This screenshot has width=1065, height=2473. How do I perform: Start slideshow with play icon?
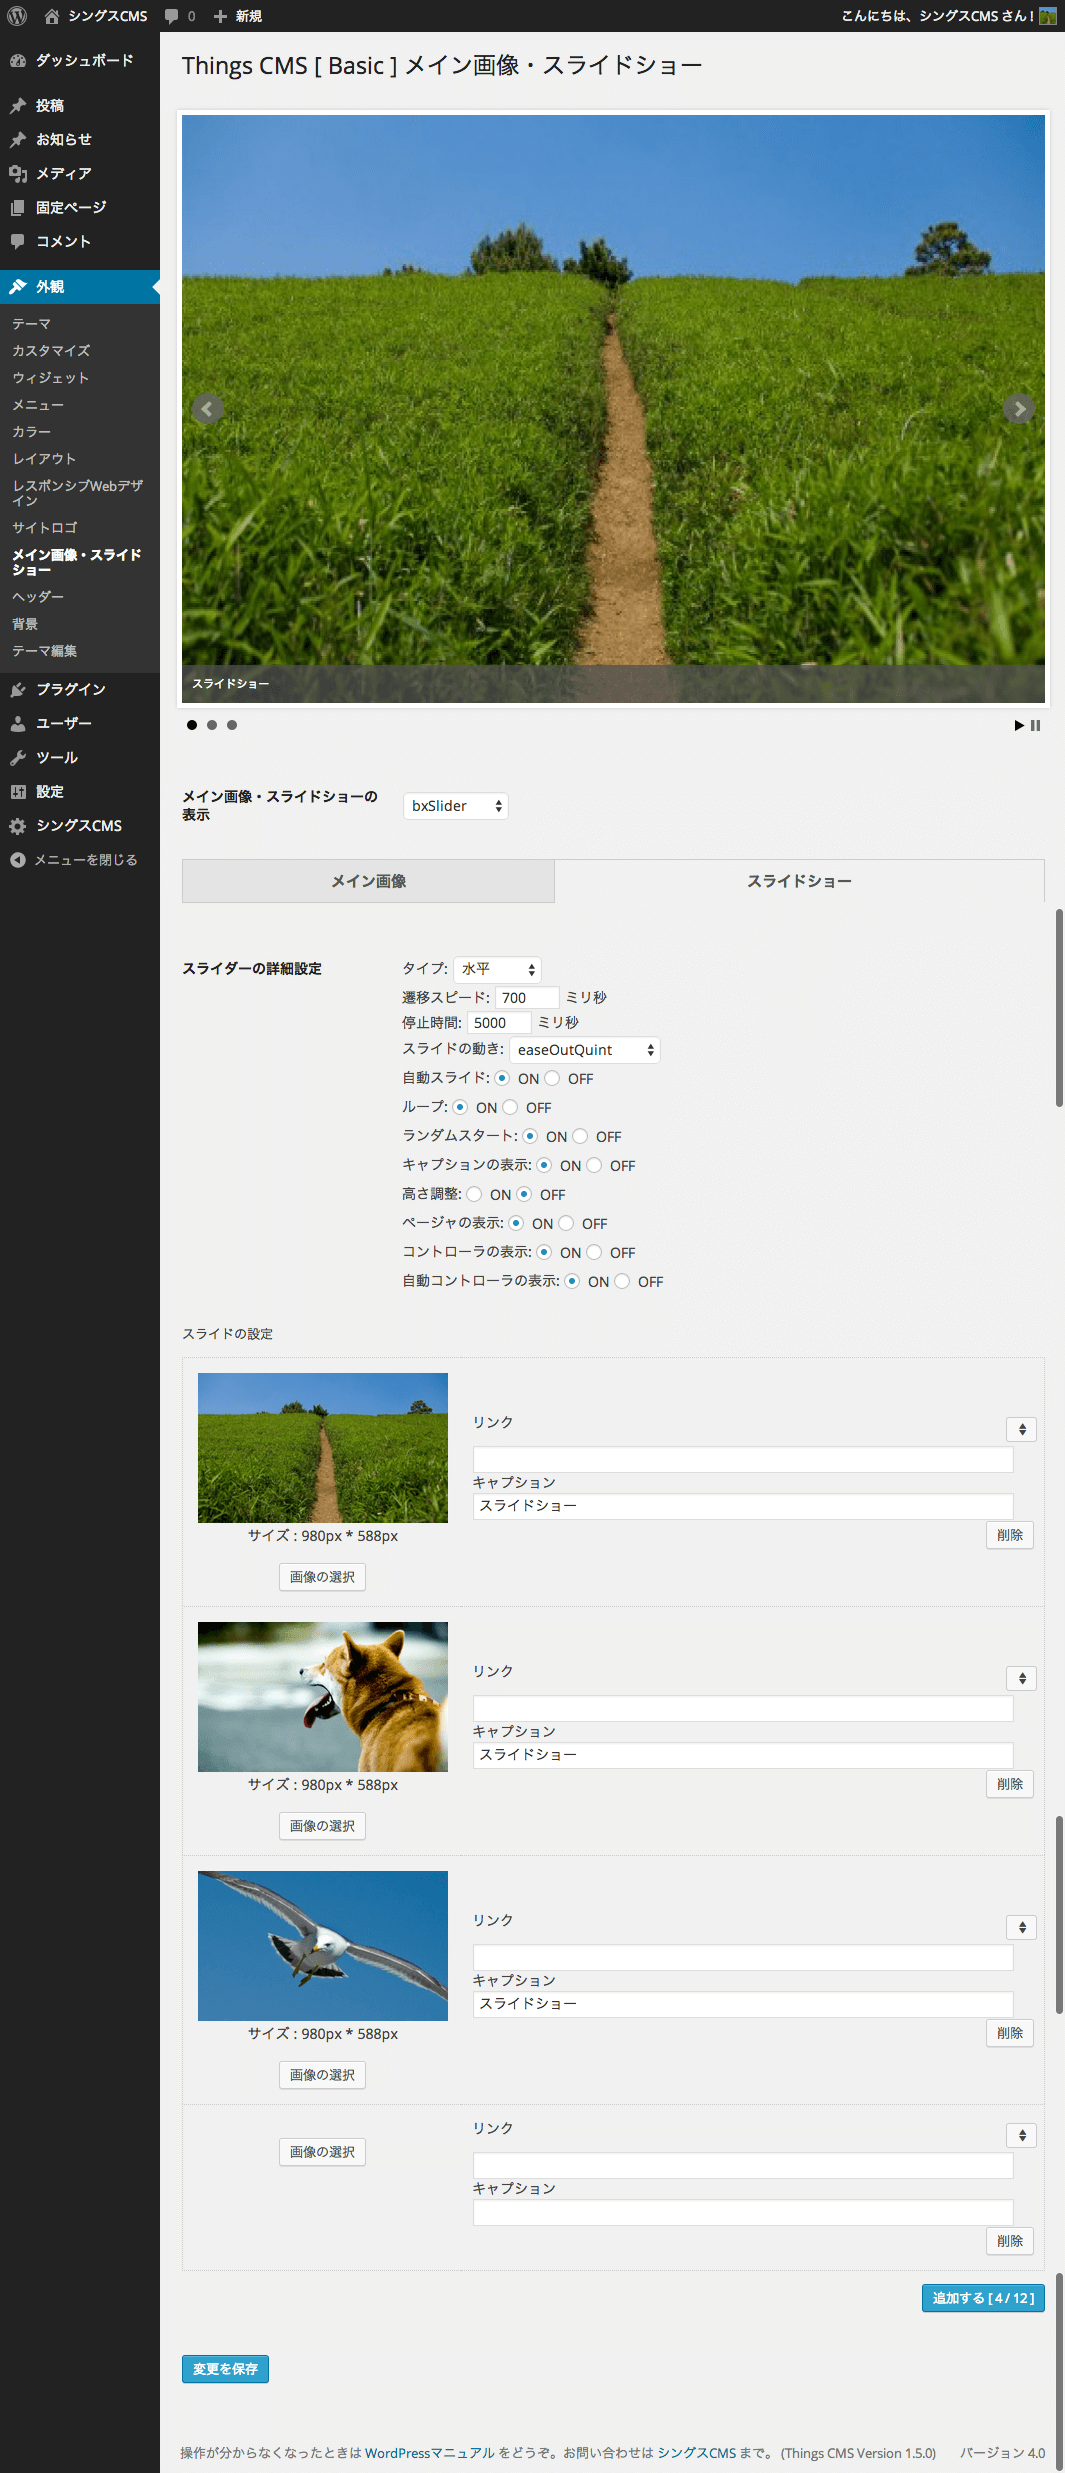tap(1019, 725)
